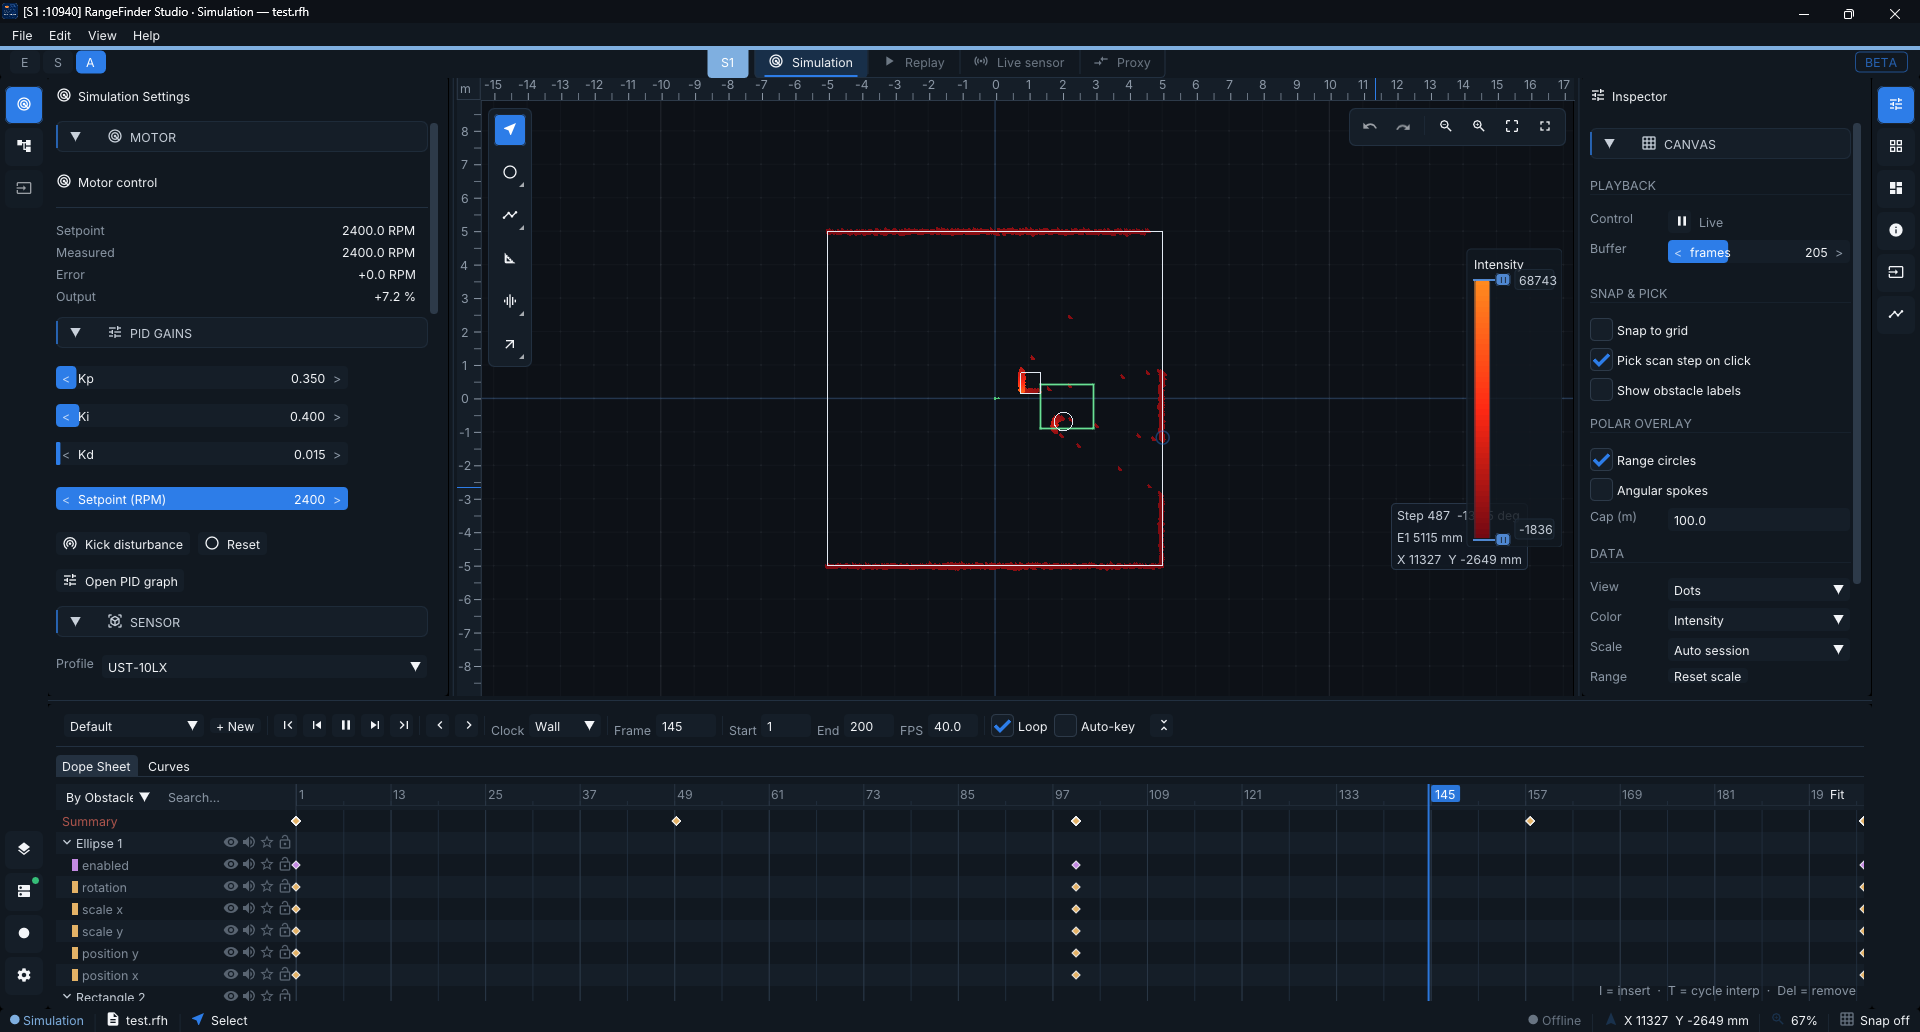The image size is (1920, 1032).
Task: Open the graph trend icon in right sidebar
Action: [1896, 314]
